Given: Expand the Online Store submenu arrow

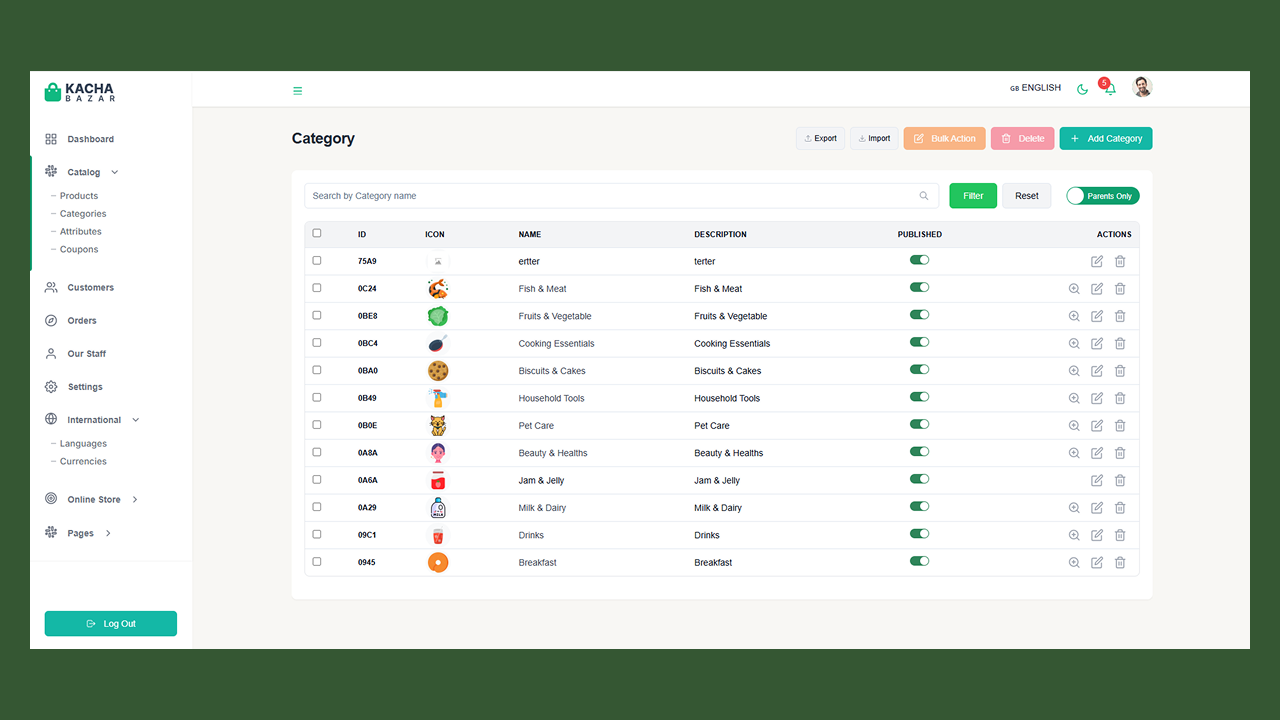Looking at the screenshot, I should 135,500.
